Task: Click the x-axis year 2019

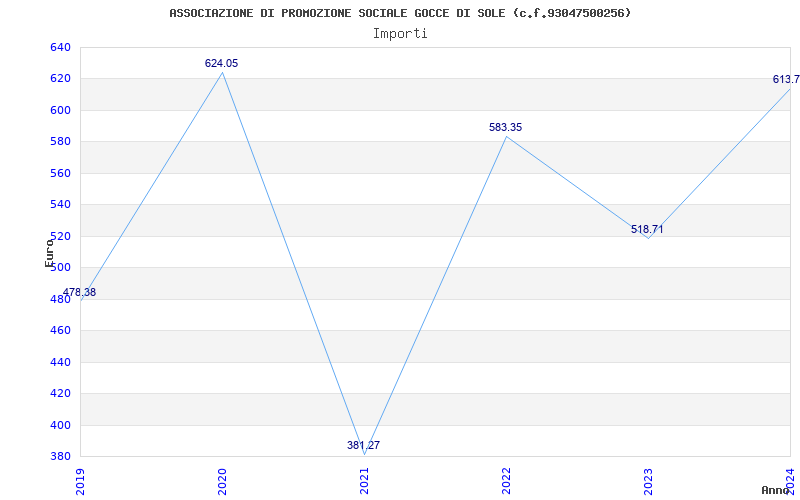Action: point(81,481)
